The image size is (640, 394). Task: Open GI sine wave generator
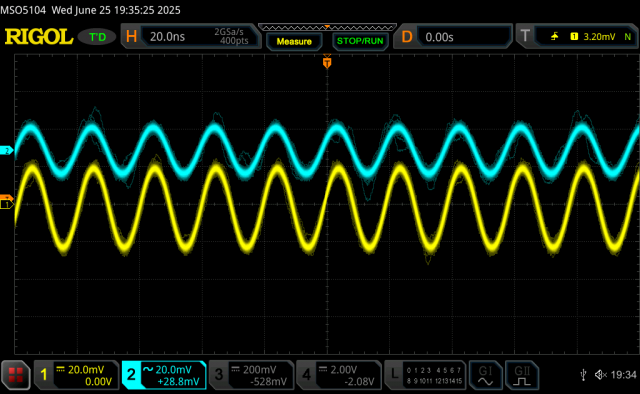pyautogui.click(x=485, y=375)
